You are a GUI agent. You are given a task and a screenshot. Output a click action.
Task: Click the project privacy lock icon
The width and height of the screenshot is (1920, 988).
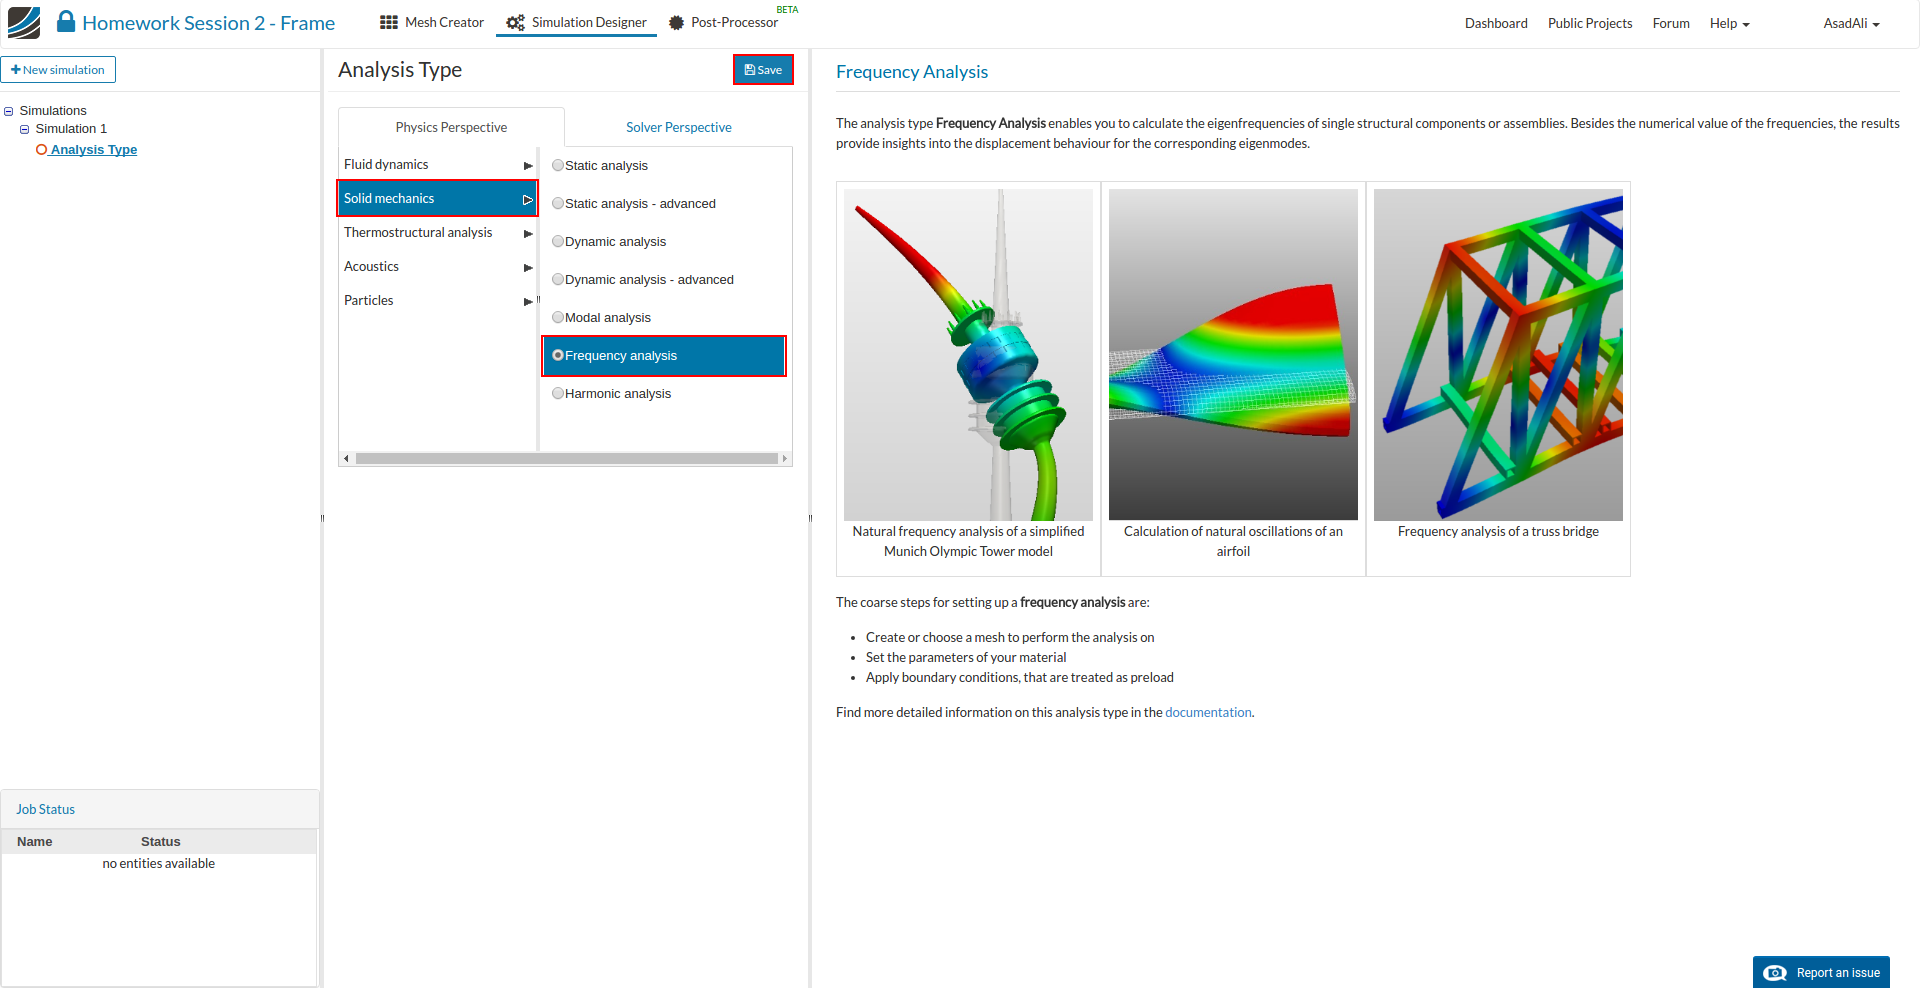(66, 21)
